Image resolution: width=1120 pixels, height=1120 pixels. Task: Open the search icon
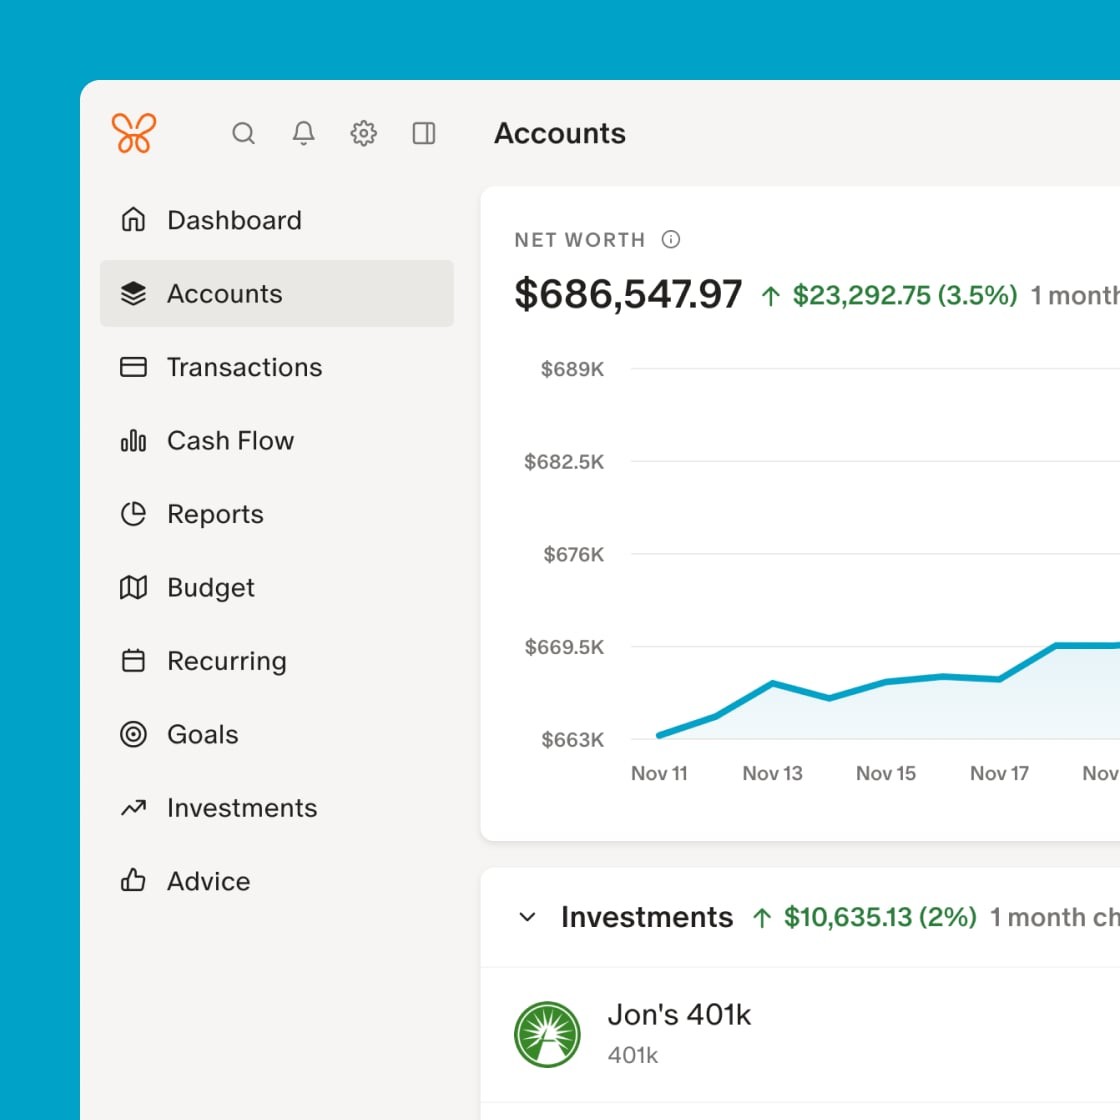point(244,133)
